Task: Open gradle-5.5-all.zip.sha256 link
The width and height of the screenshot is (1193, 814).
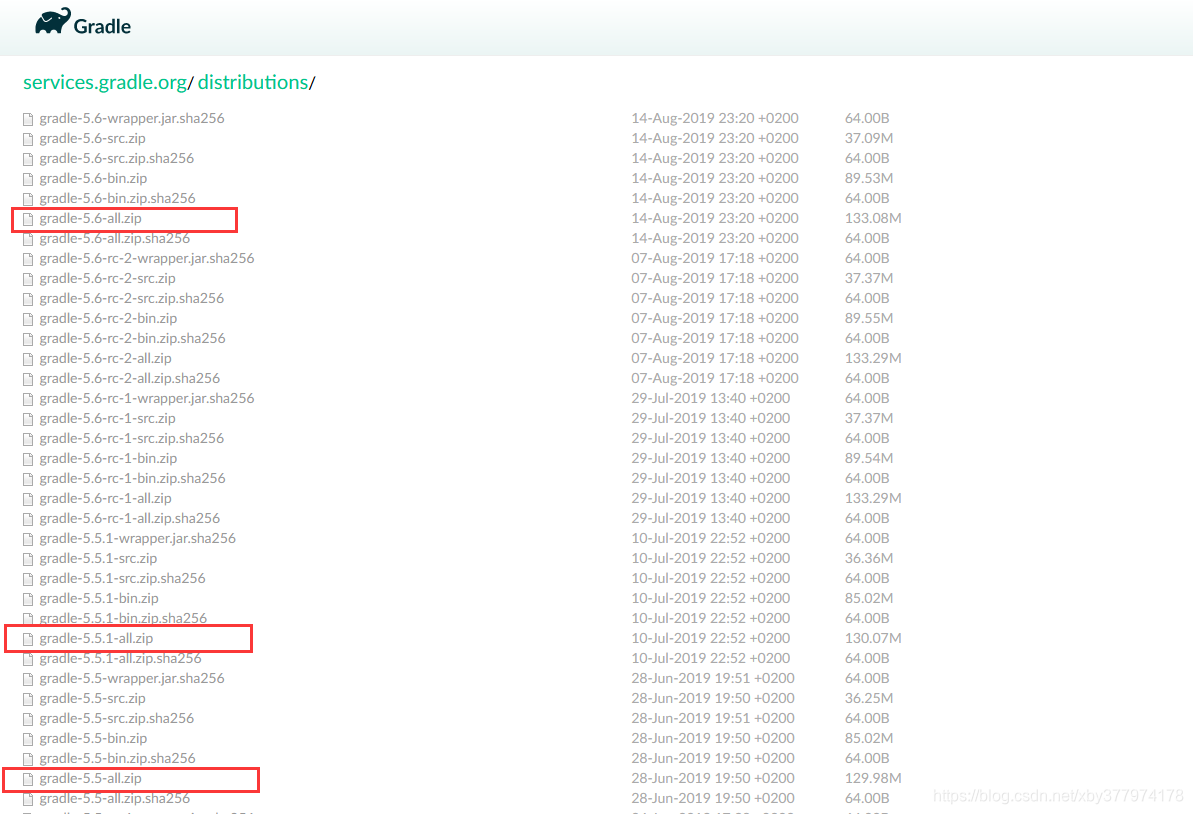Action: point(115,798)
